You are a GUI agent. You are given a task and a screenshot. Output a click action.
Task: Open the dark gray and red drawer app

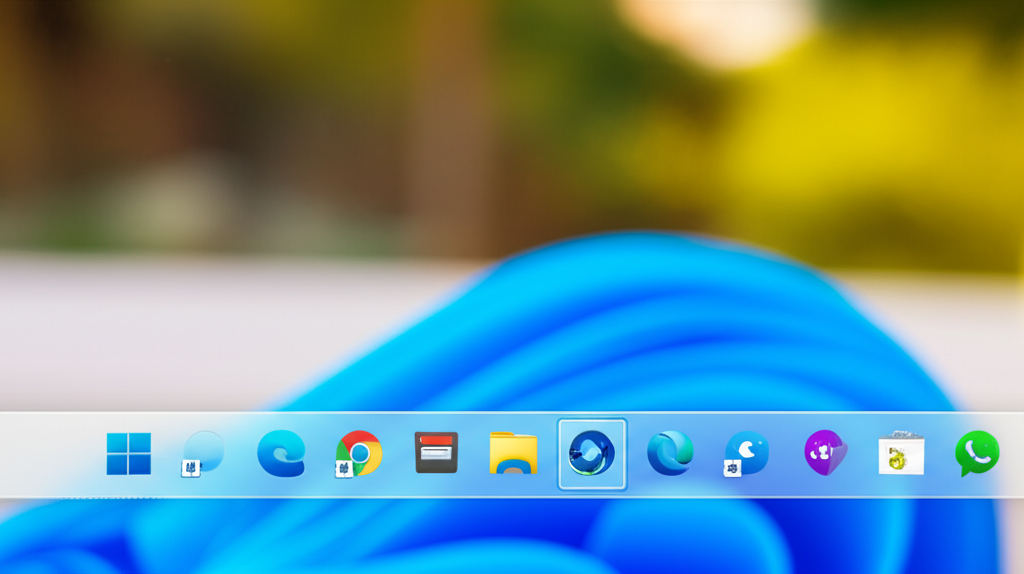click(436, 453)
